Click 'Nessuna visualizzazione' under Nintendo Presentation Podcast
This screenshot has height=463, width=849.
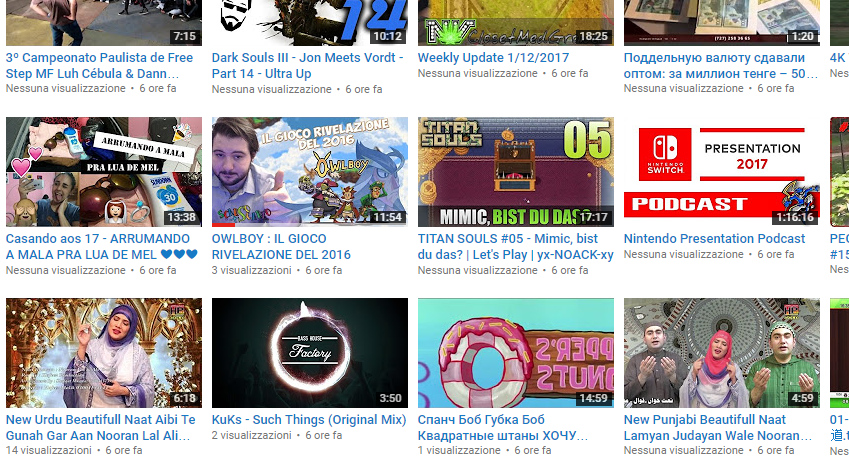pyautogui.click(x=683, y=255)
